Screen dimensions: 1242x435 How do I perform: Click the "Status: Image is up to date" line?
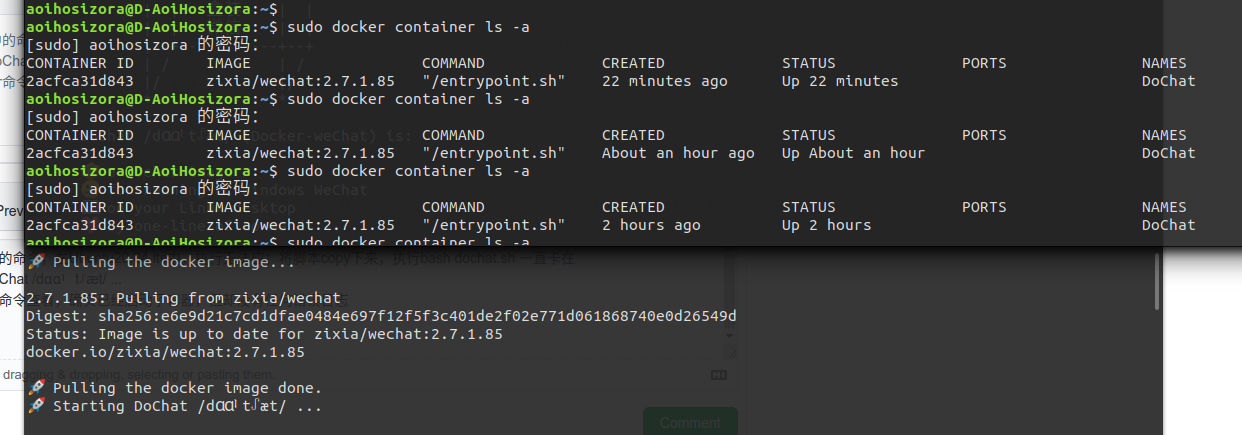pos(264,334)
